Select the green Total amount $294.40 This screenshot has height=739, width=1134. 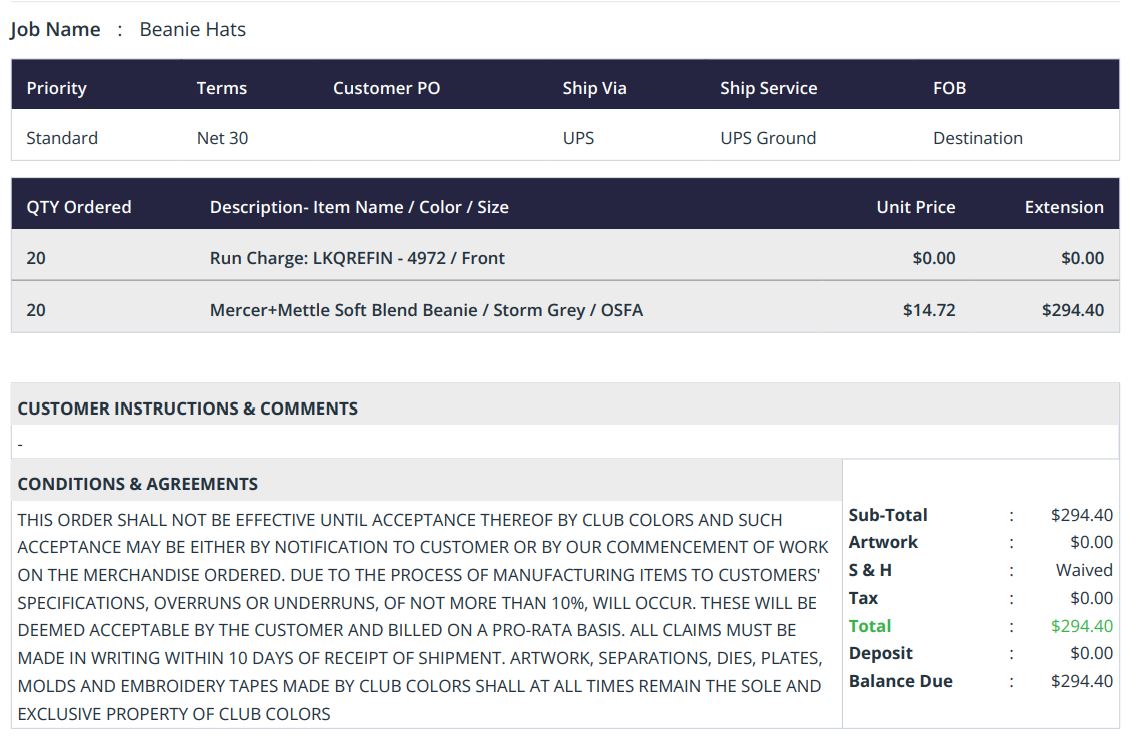coord(1081,626)
